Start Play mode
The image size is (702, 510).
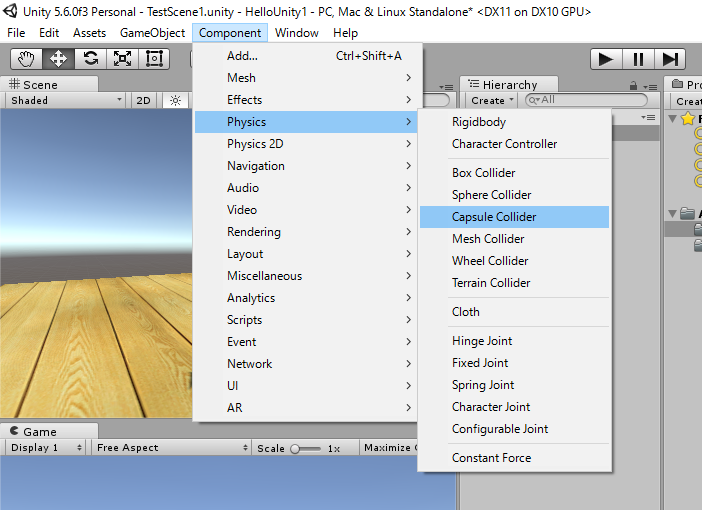606,59
